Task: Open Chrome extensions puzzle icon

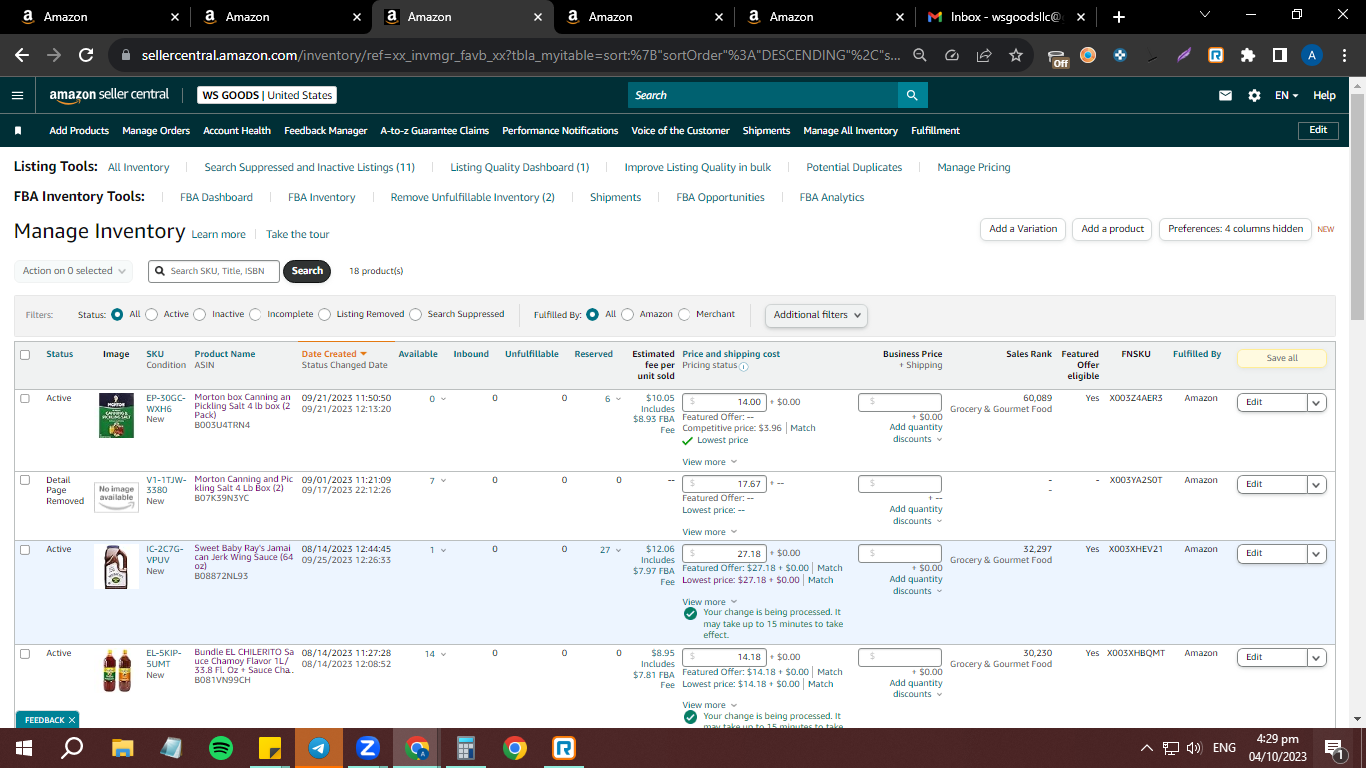Action: pyautogui.click(x=1248, y=56)
